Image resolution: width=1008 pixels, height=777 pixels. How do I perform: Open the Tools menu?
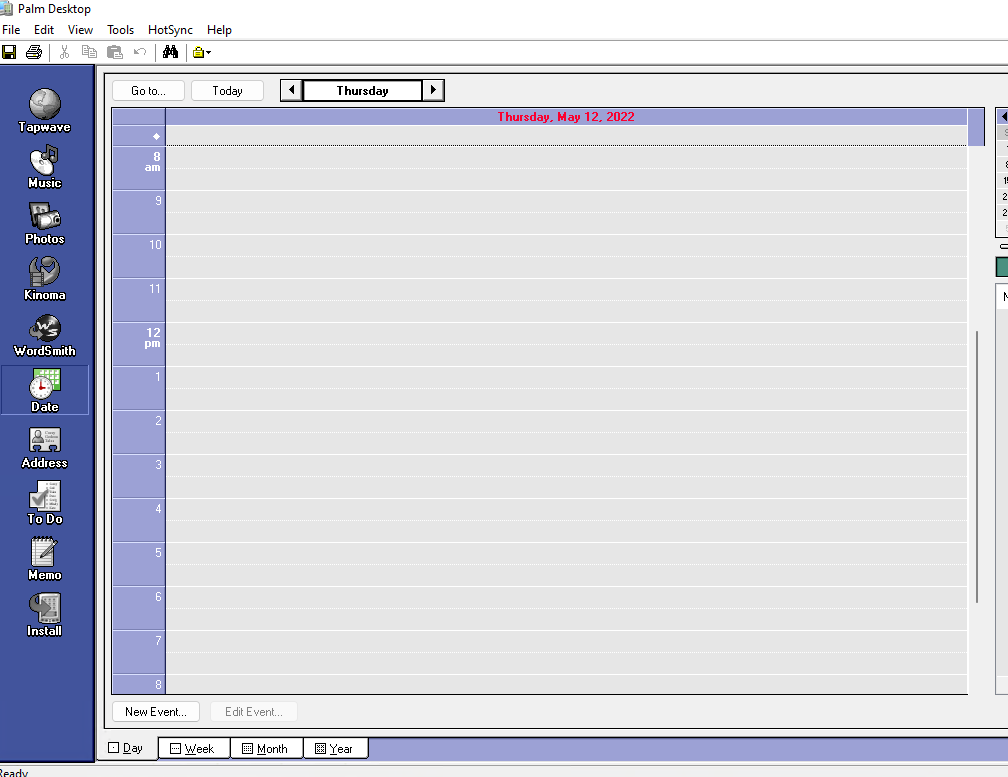coord(120,29)
